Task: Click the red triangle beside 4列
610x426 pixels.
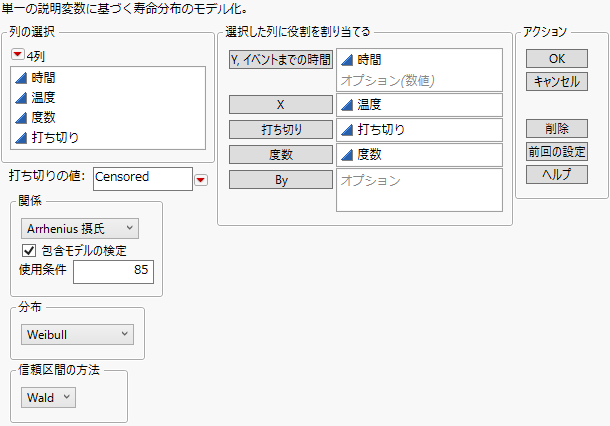Action: (x=17, y=55)
